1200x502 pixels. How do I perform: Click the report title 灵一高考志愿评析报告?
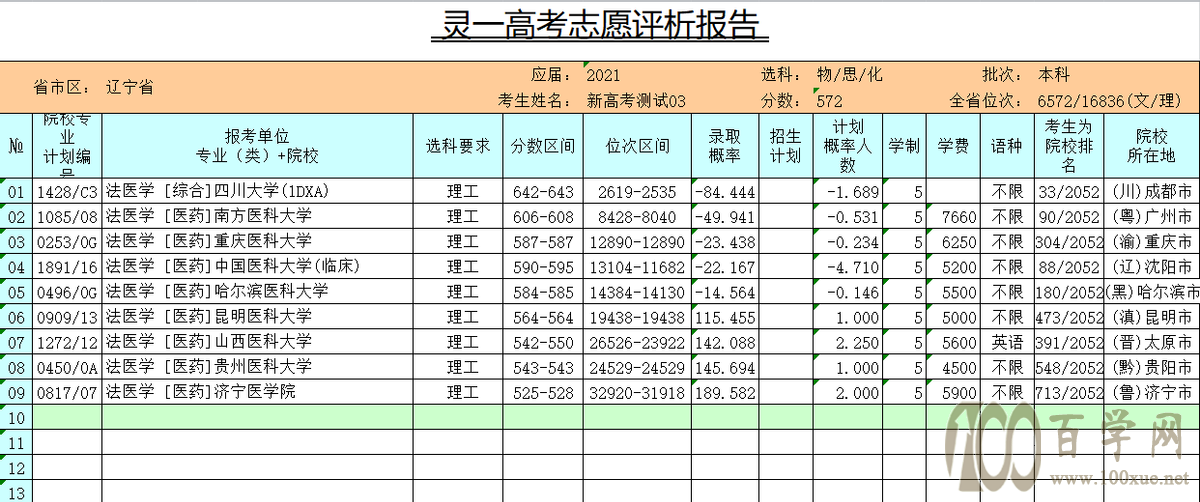point(599,25)
